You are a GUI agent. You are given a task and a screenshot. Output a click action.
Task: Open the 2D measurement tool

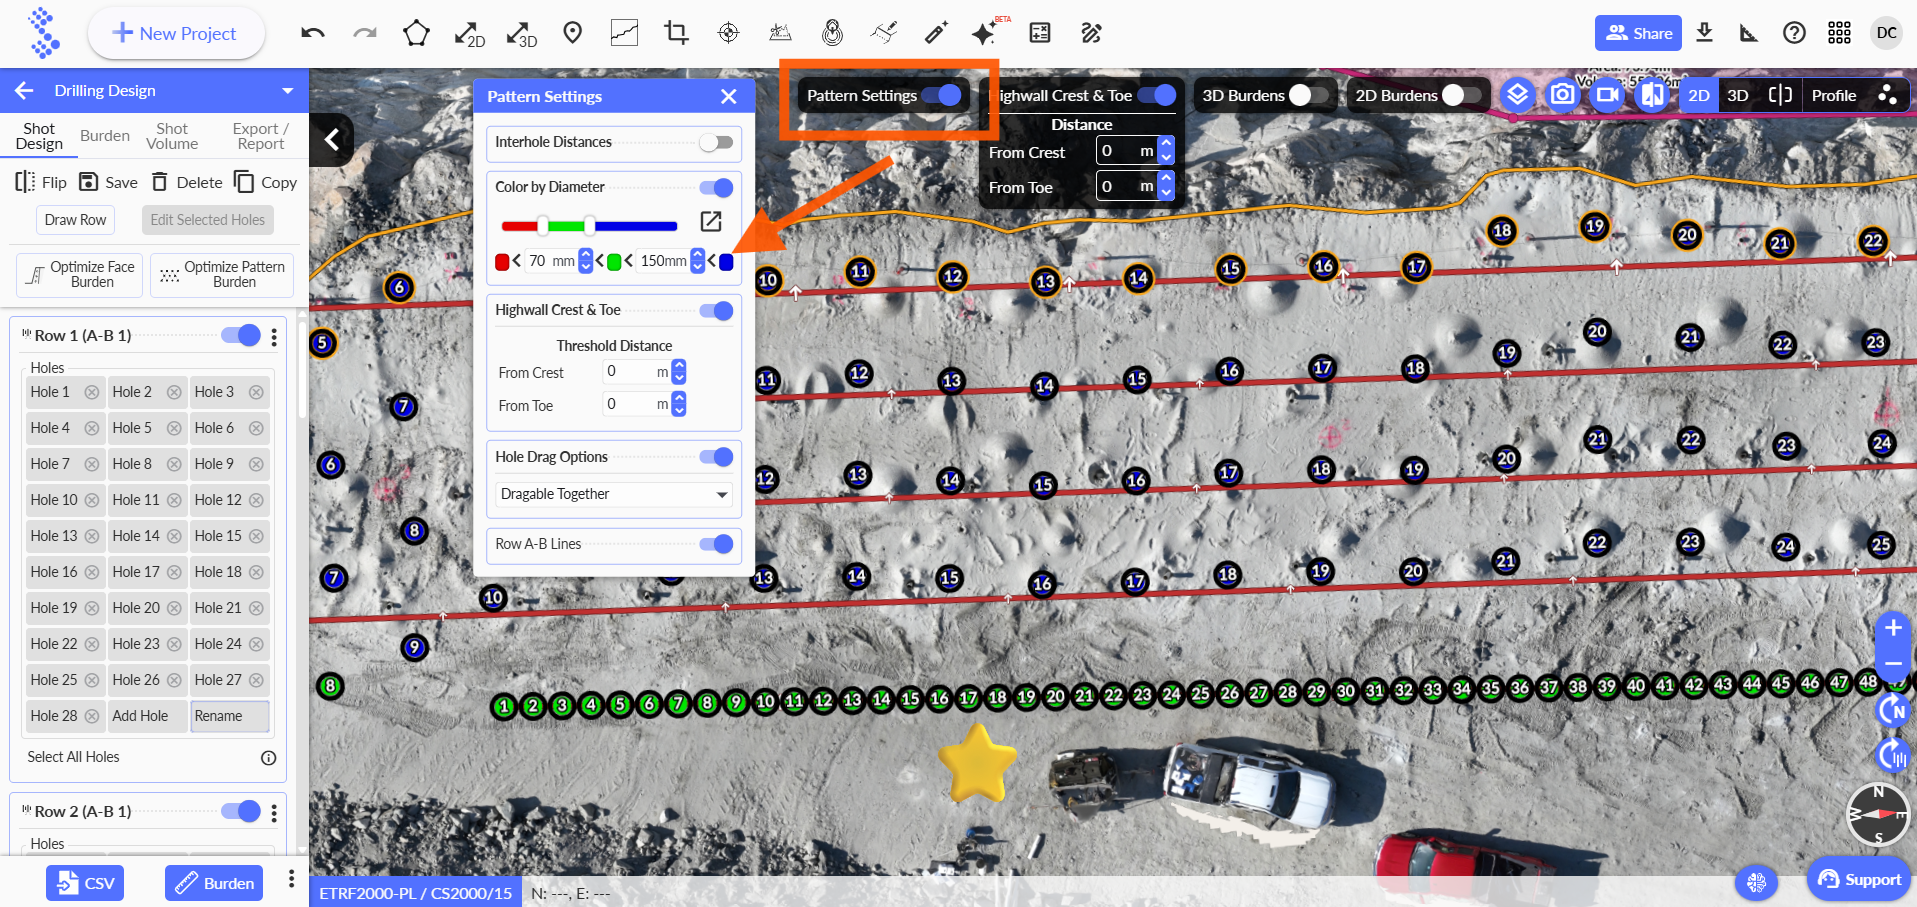click(469, 34)
